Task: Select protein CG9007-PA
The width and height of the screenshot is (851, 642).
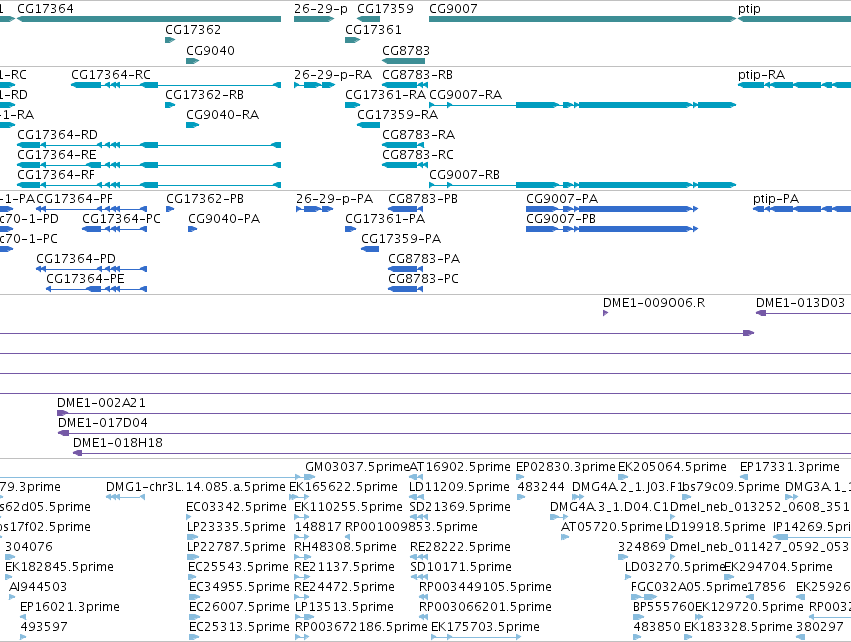Action: [x=562, y=199]
